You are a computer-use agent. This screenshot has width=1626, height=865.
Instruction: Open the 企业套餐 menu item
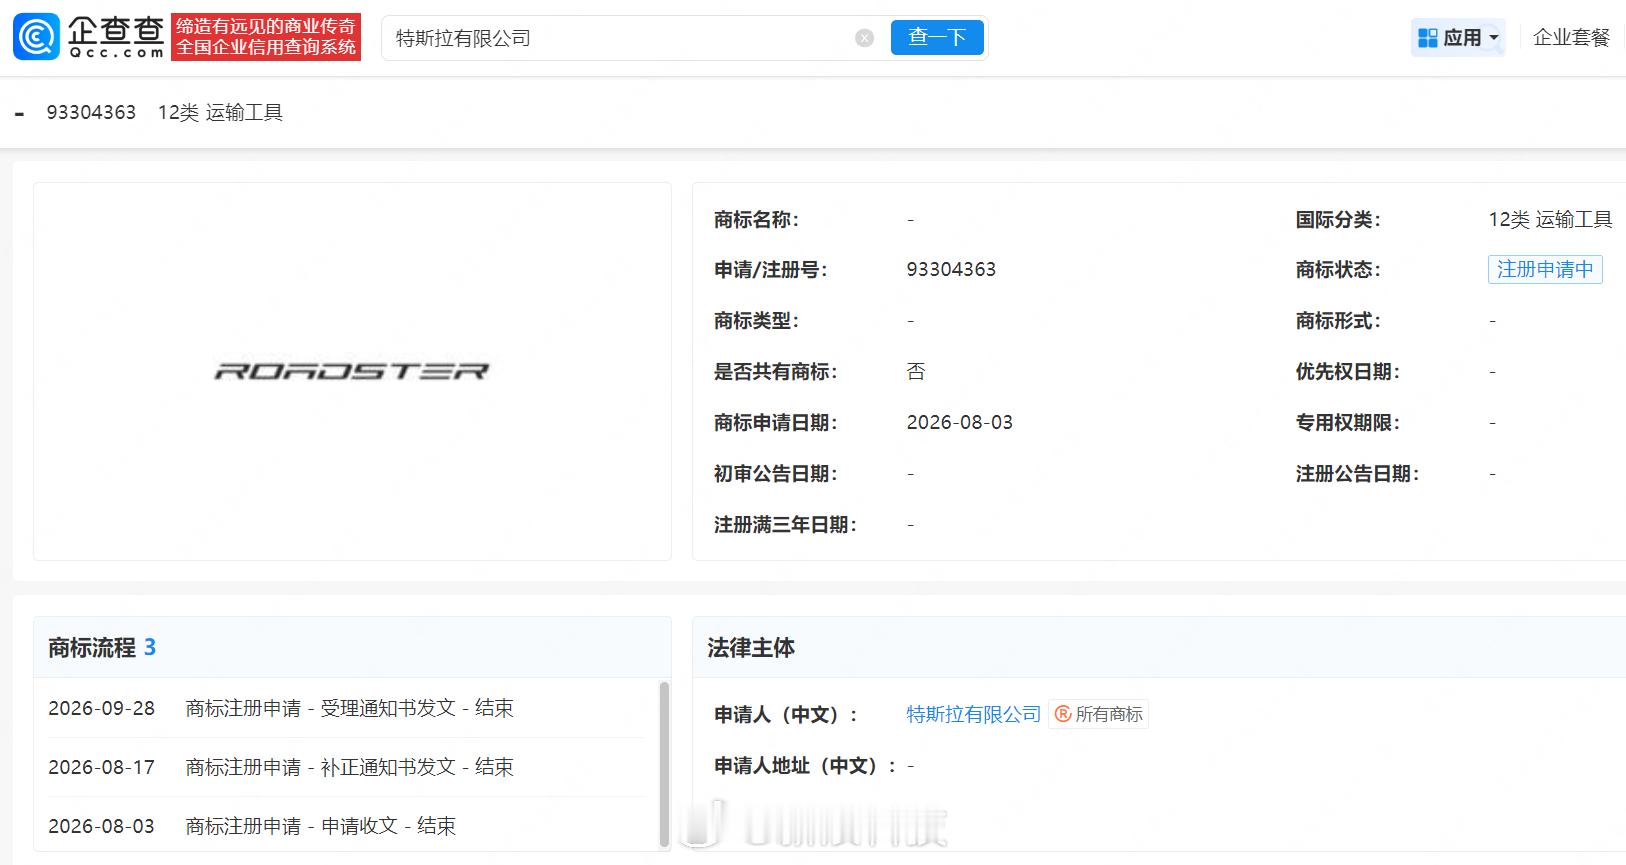pyautogui.click(x=1571, y=38)
